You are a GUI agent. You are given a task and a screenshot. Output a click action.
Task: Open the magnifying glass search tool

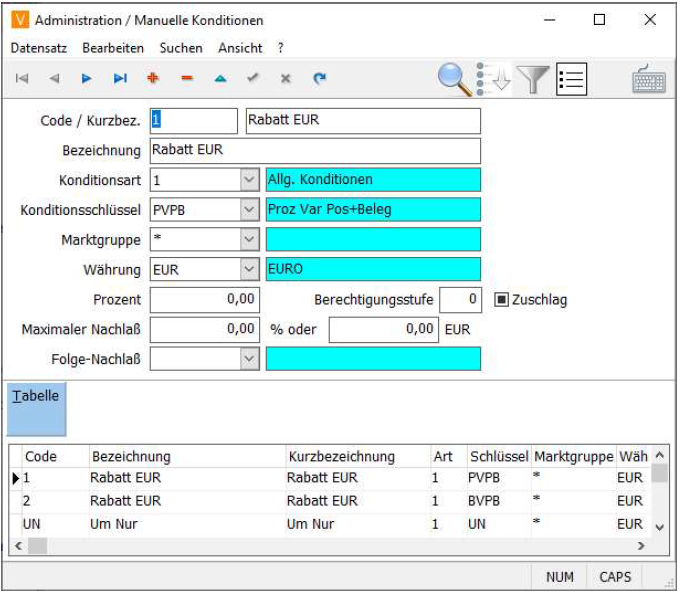tap(455, 79)
